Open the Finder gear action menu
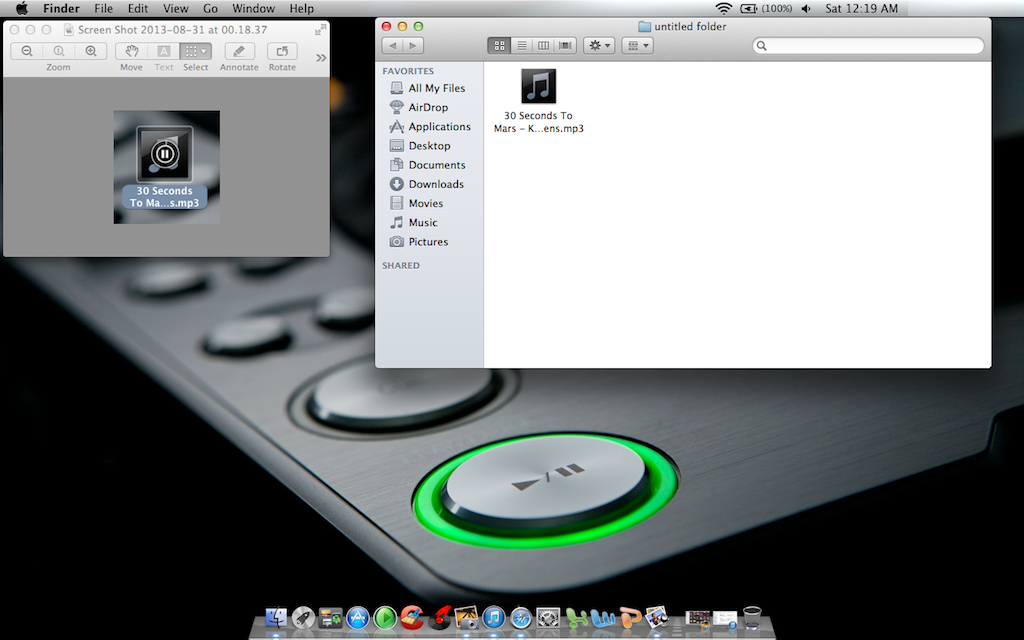The width and height of the screenshot is (1024, 640). [599, 46]
